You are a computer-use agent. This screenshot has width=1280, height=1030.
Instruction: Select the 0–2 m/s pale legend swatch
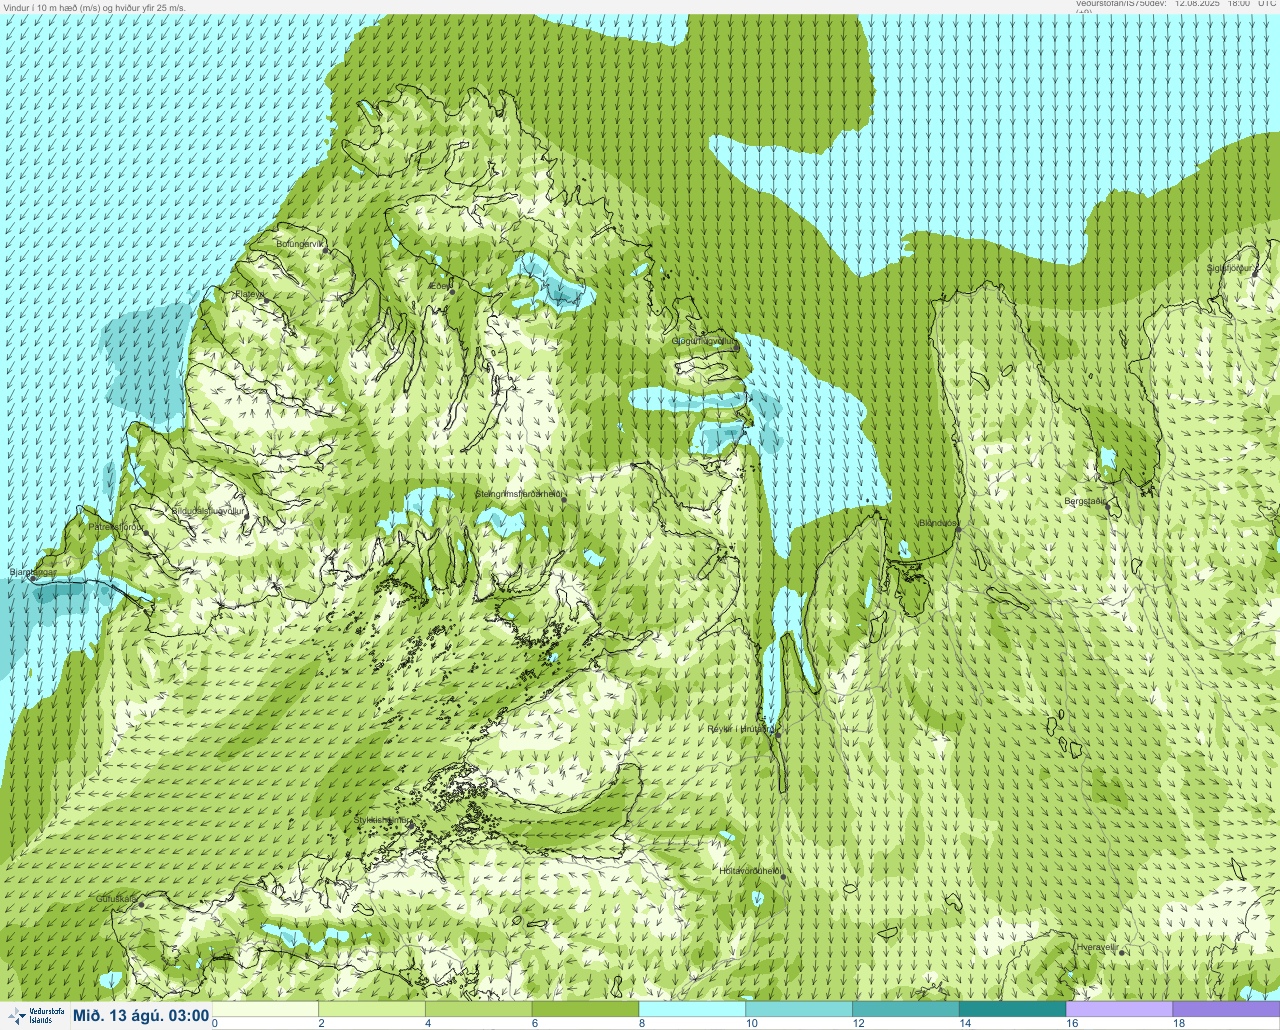coord(265,1009)
